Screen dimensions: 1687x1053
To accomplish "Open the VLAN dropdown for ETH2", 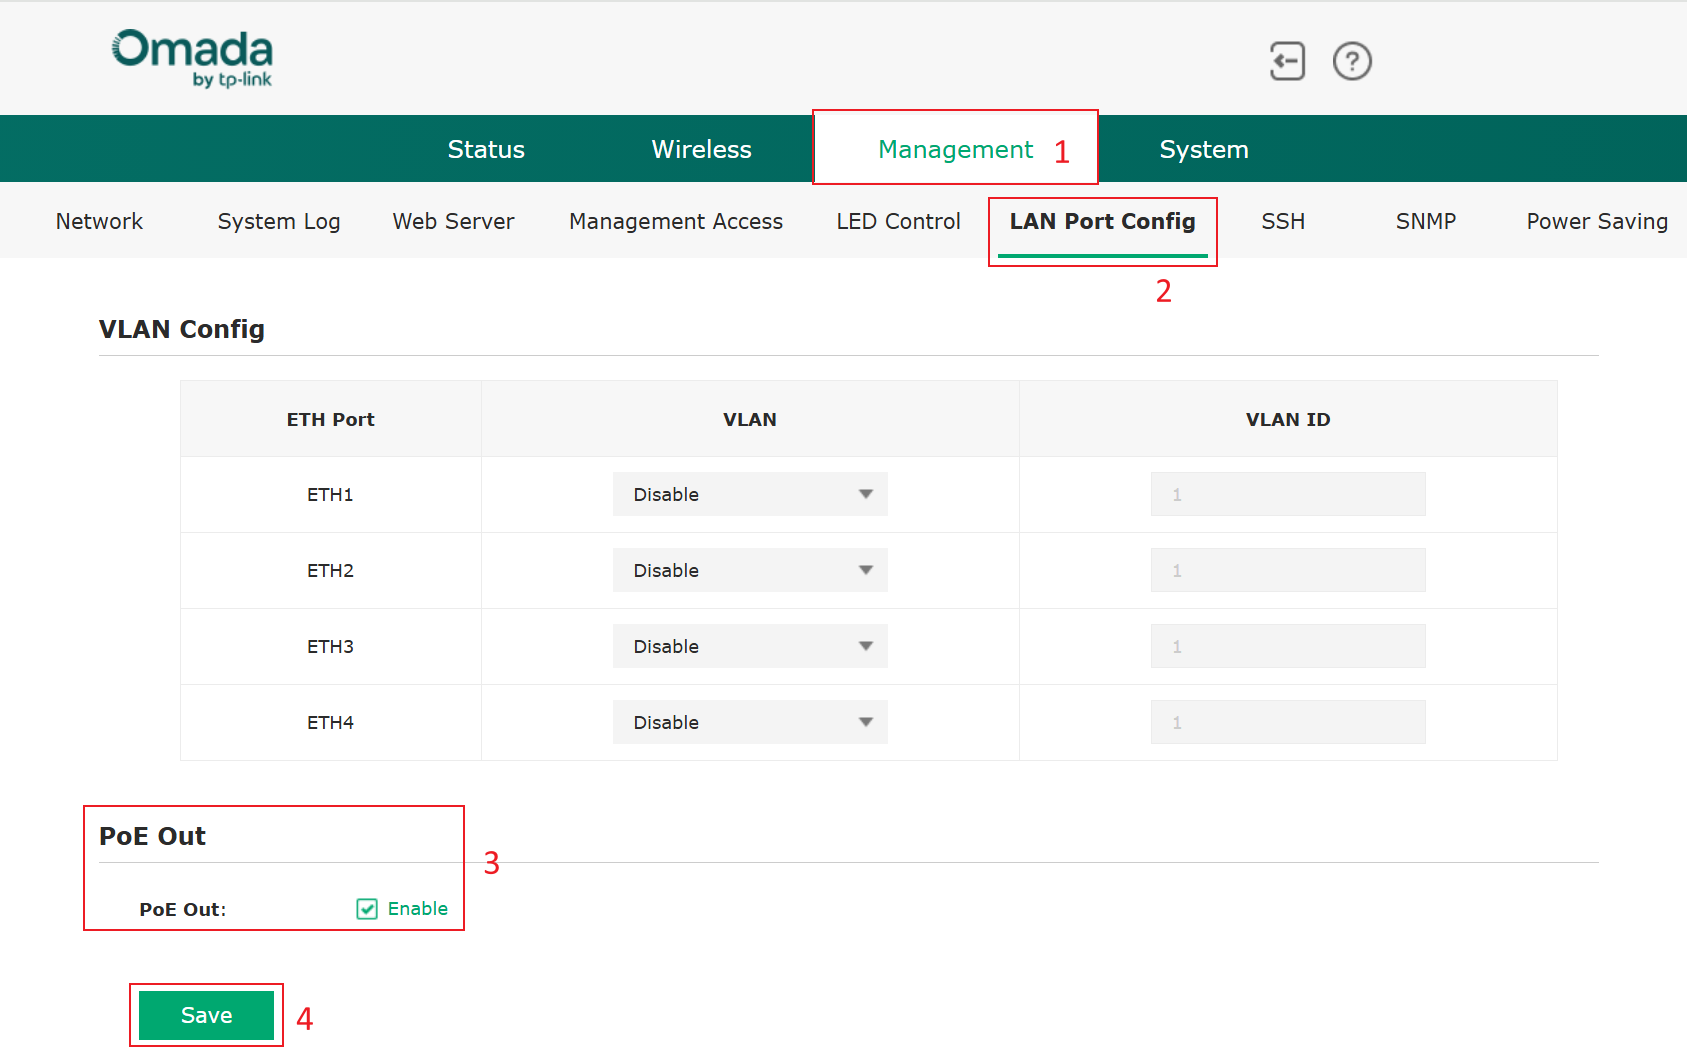I will tap(749, 569).
